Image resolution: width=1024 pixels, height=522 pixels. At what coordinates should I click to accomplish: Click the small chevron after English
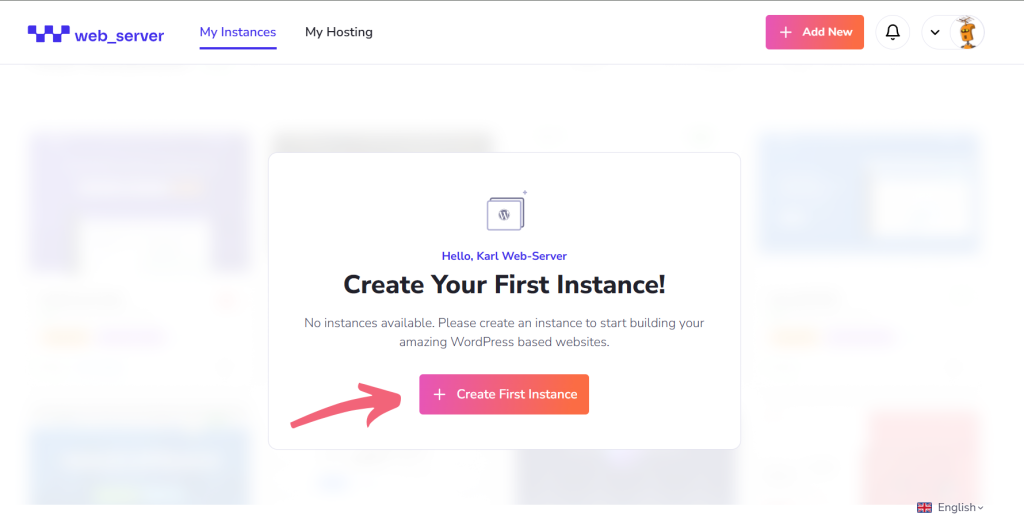981,508
